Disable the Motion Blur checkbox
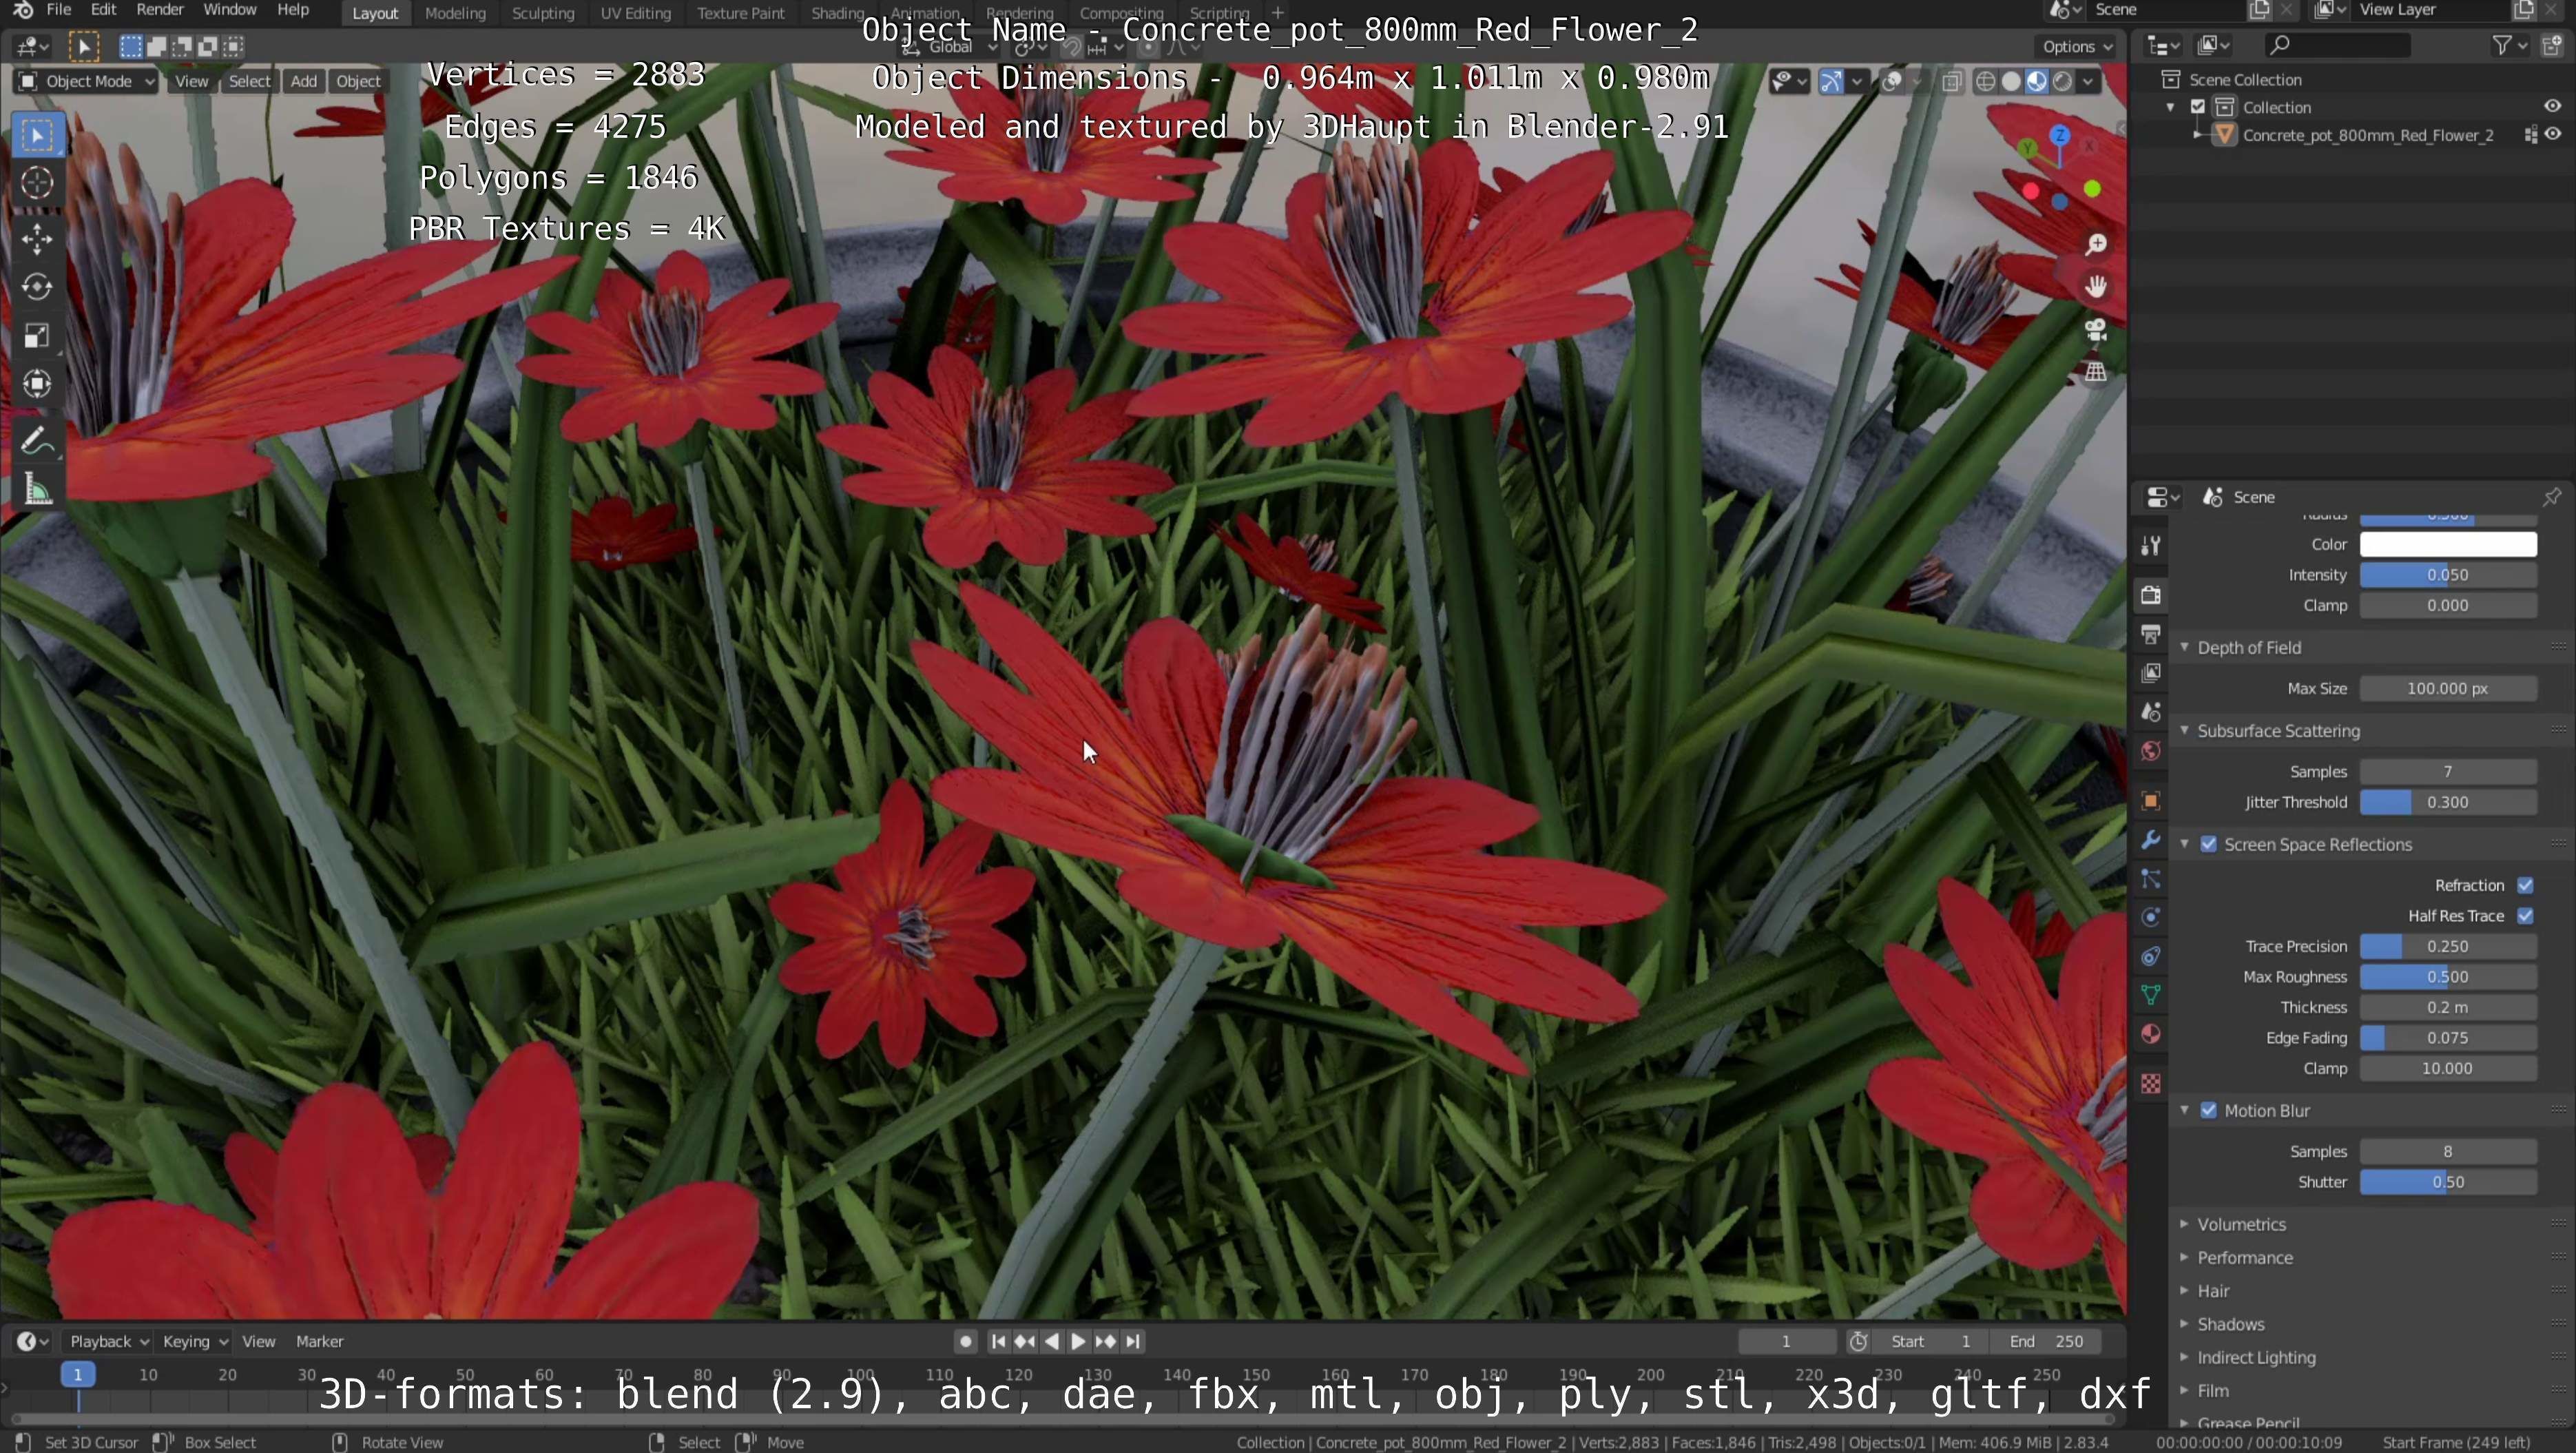Viewport: 2576px width, 1453px height. point(2209,1110)
